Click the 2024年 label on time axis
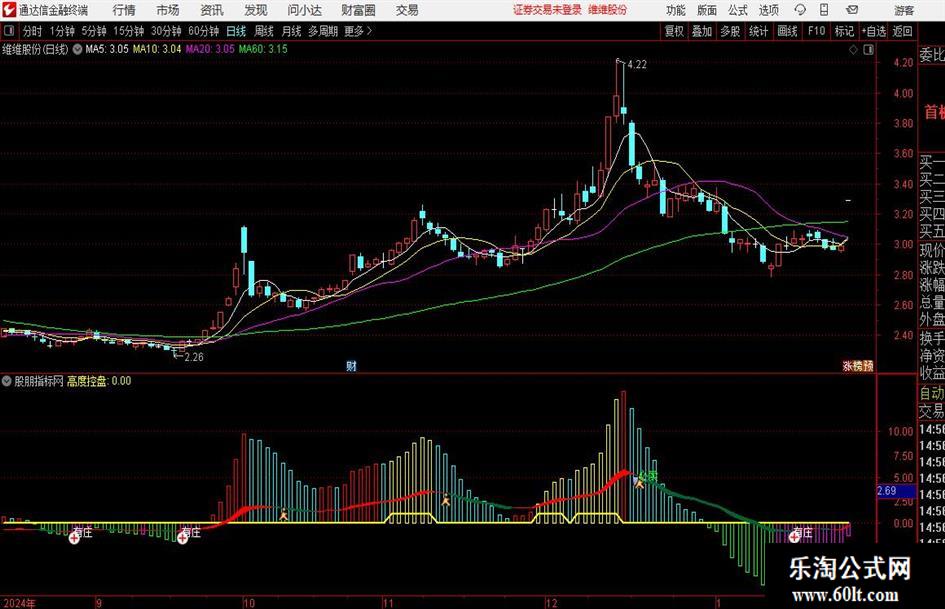This screenshot has width=945, height=609. pos(19,603)
